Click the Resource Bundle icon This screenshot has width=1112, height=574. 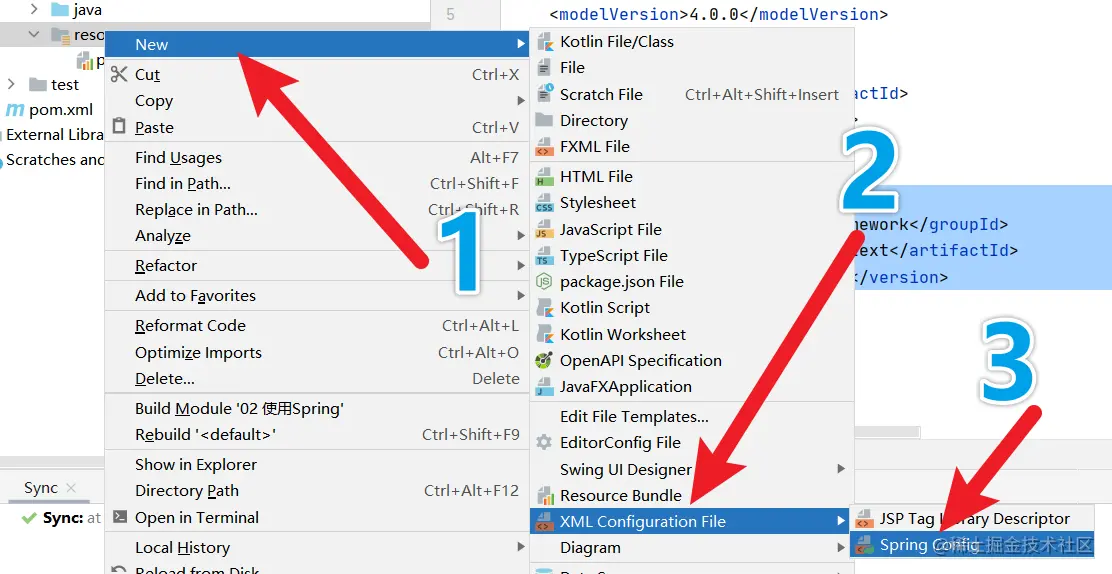(545, 495)
